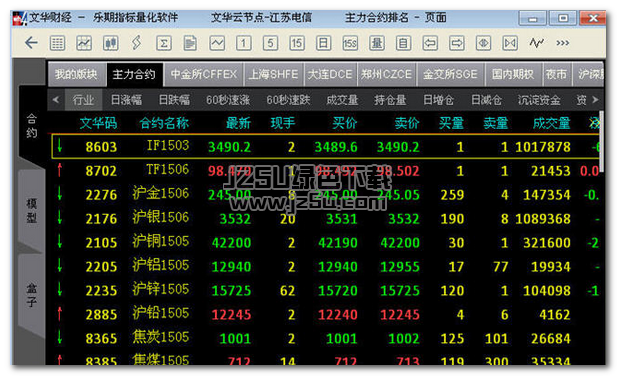Image resolution: width=617 pixels, height=376 pixels.
Task: Open the document page icon
Action: pyautogui.click(x=190, y=43)
